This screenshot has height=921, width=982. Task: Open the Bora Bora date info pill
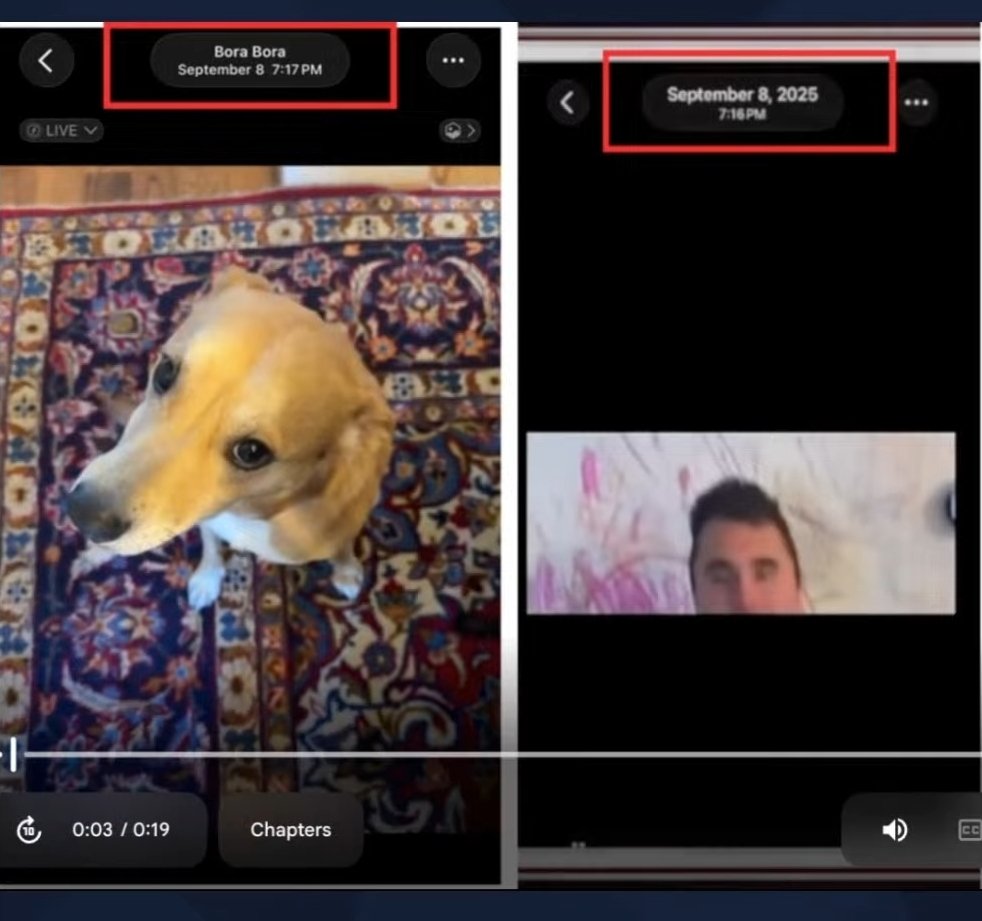coord(250,61)
